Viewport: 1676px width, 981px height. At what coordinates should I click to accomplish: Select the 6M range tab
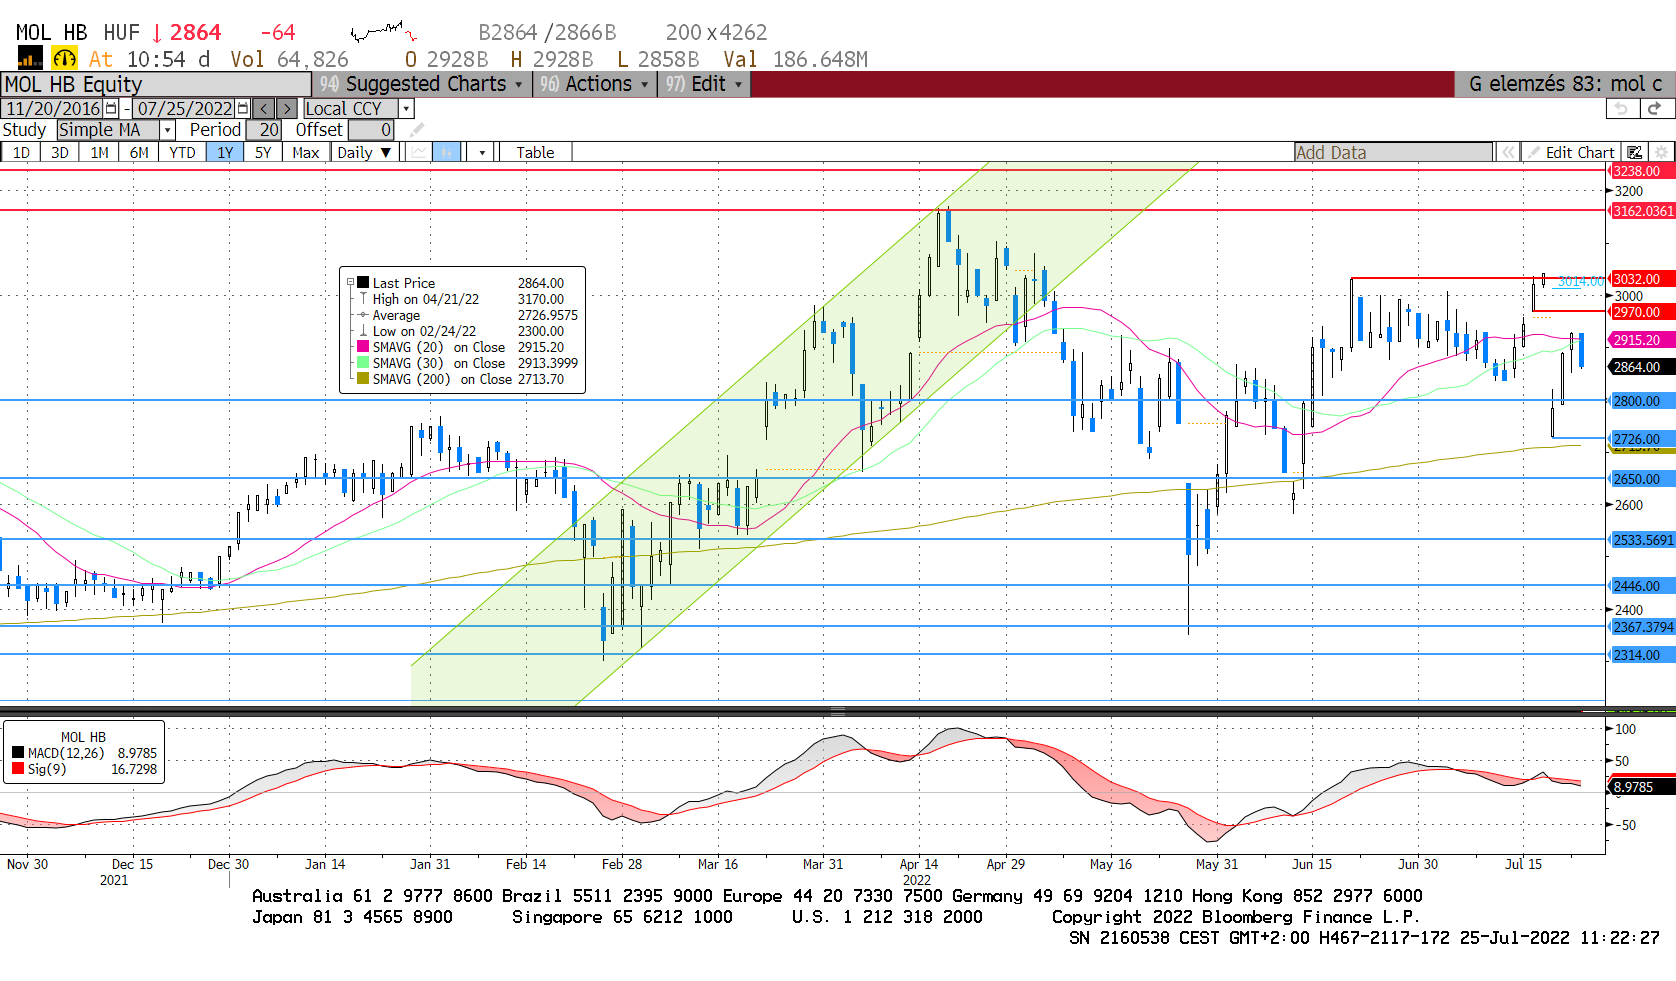(x=139, y=152)
